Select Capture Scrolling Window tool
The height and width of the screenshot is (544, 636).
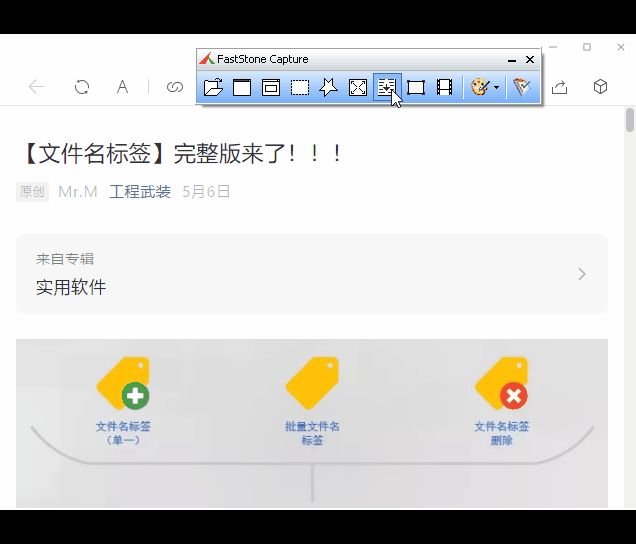pyautogui.click(x=387, y=87)
